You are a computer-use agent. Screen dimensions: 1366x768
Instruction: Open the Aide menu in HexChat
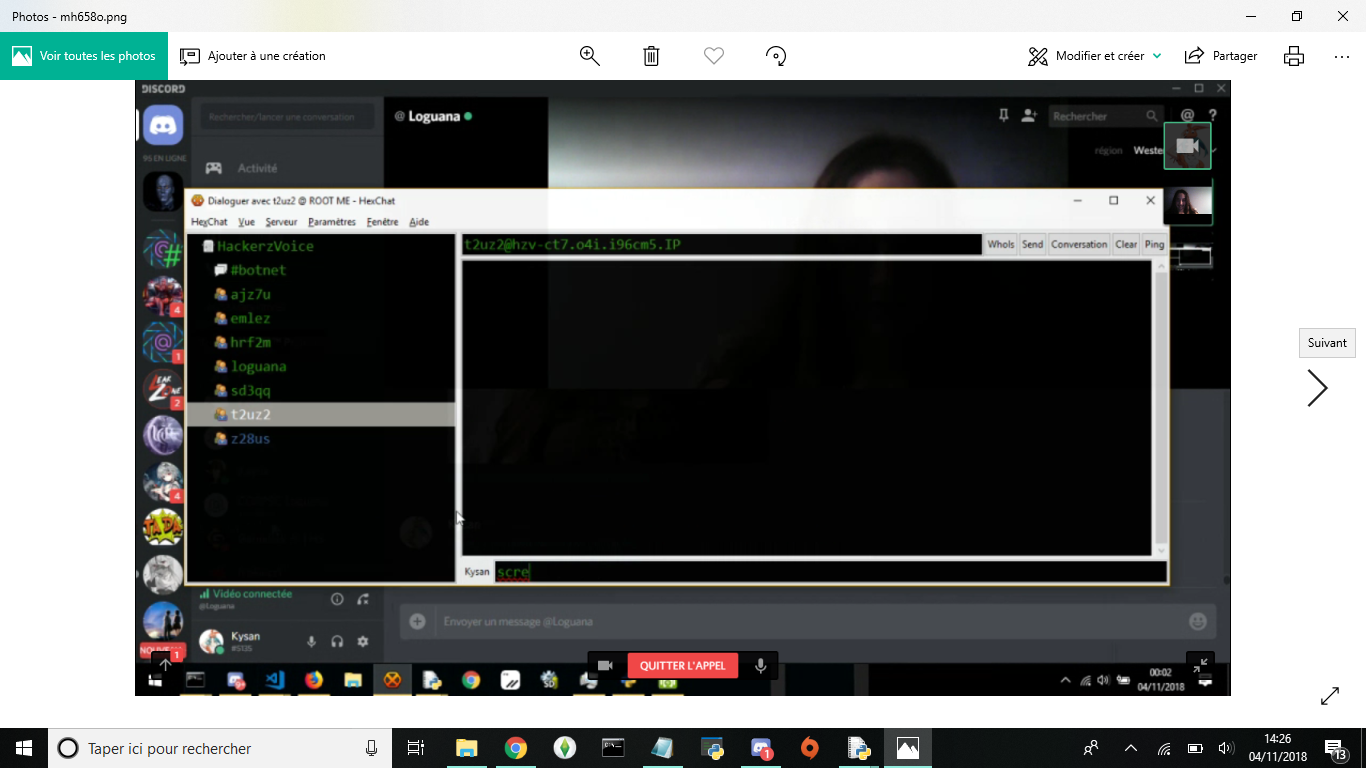click(419, 222)
